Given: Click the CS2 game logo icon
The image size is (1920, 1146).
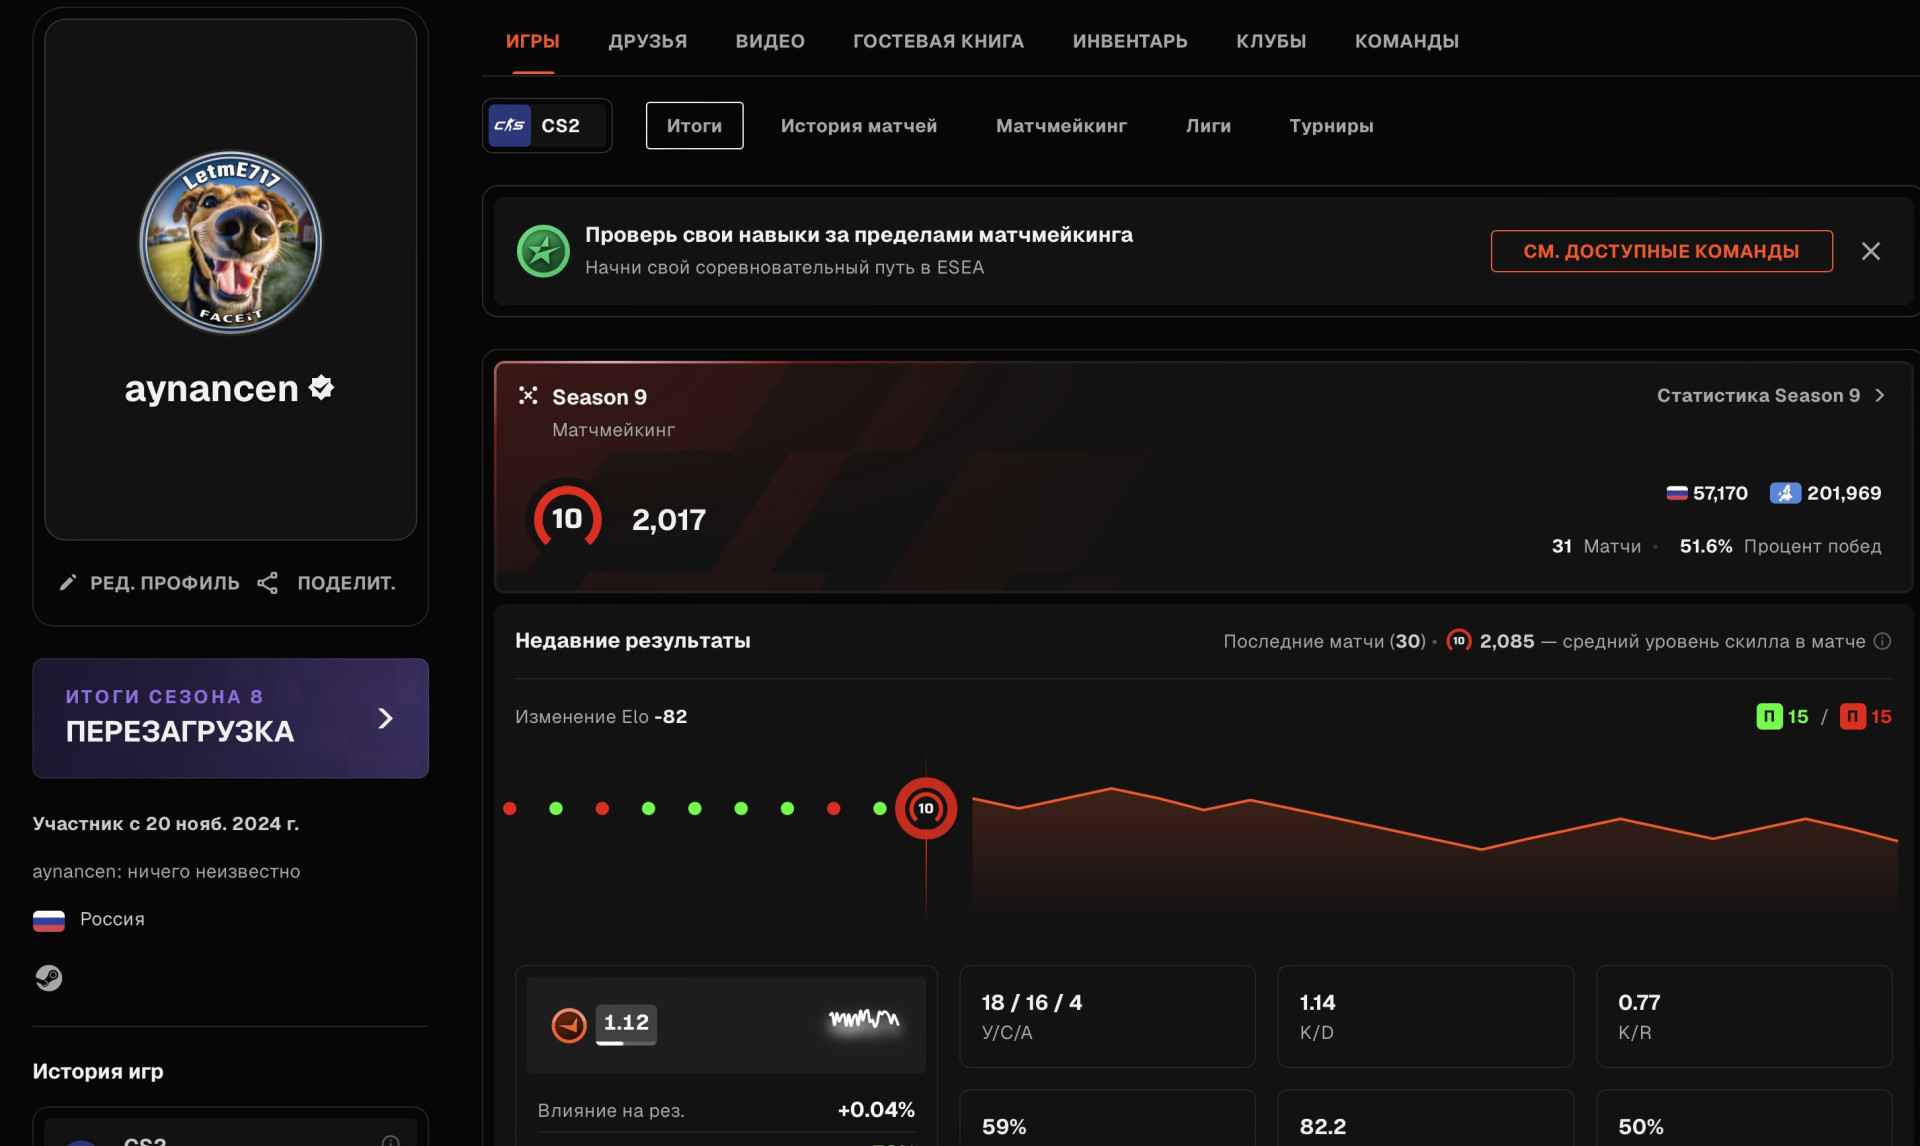Looking at the screenshot, I should pos(509,126).
